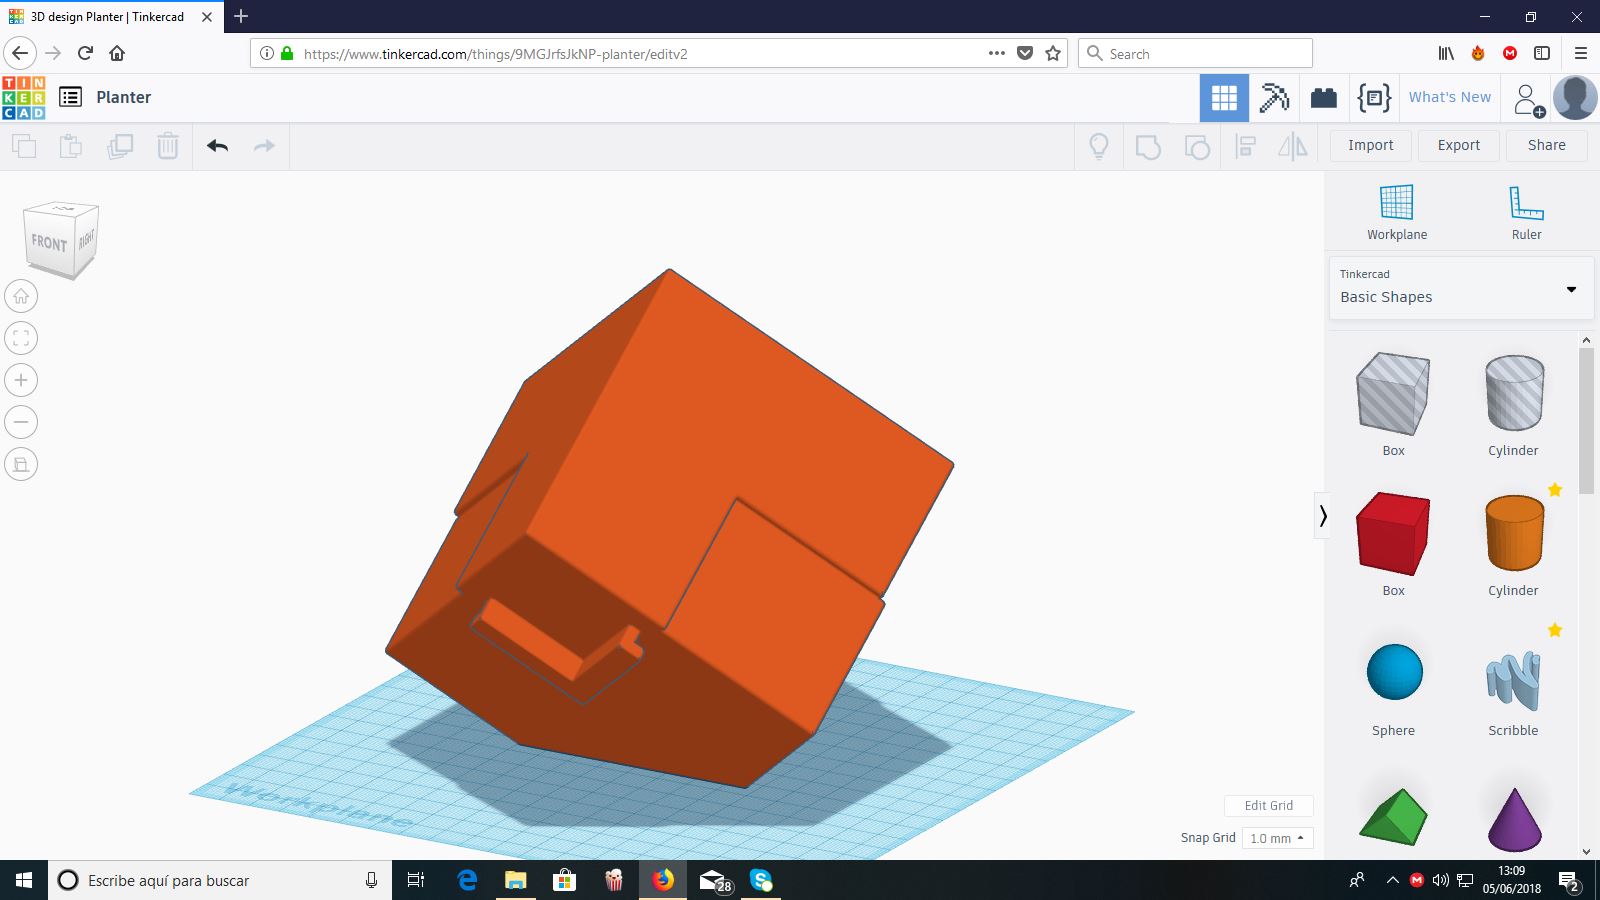Open the user profile avatar
The width and height of the screenshot is (1600, 900).
point(1575,97)
